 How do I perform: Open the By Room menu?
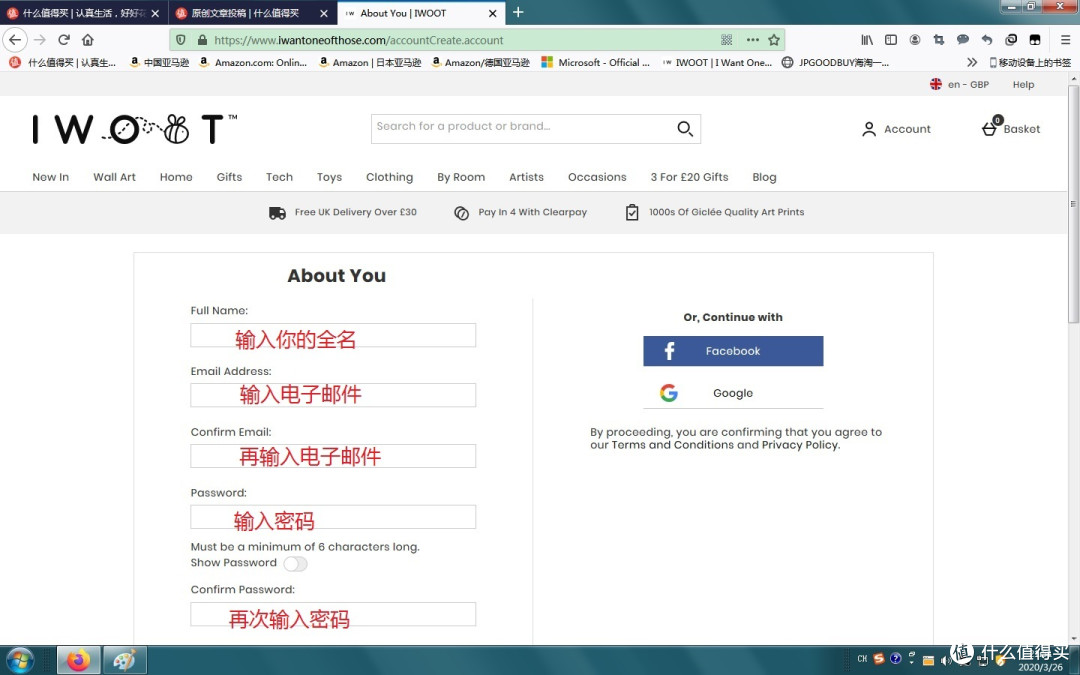pyautogui.click(x=461, y=177)
